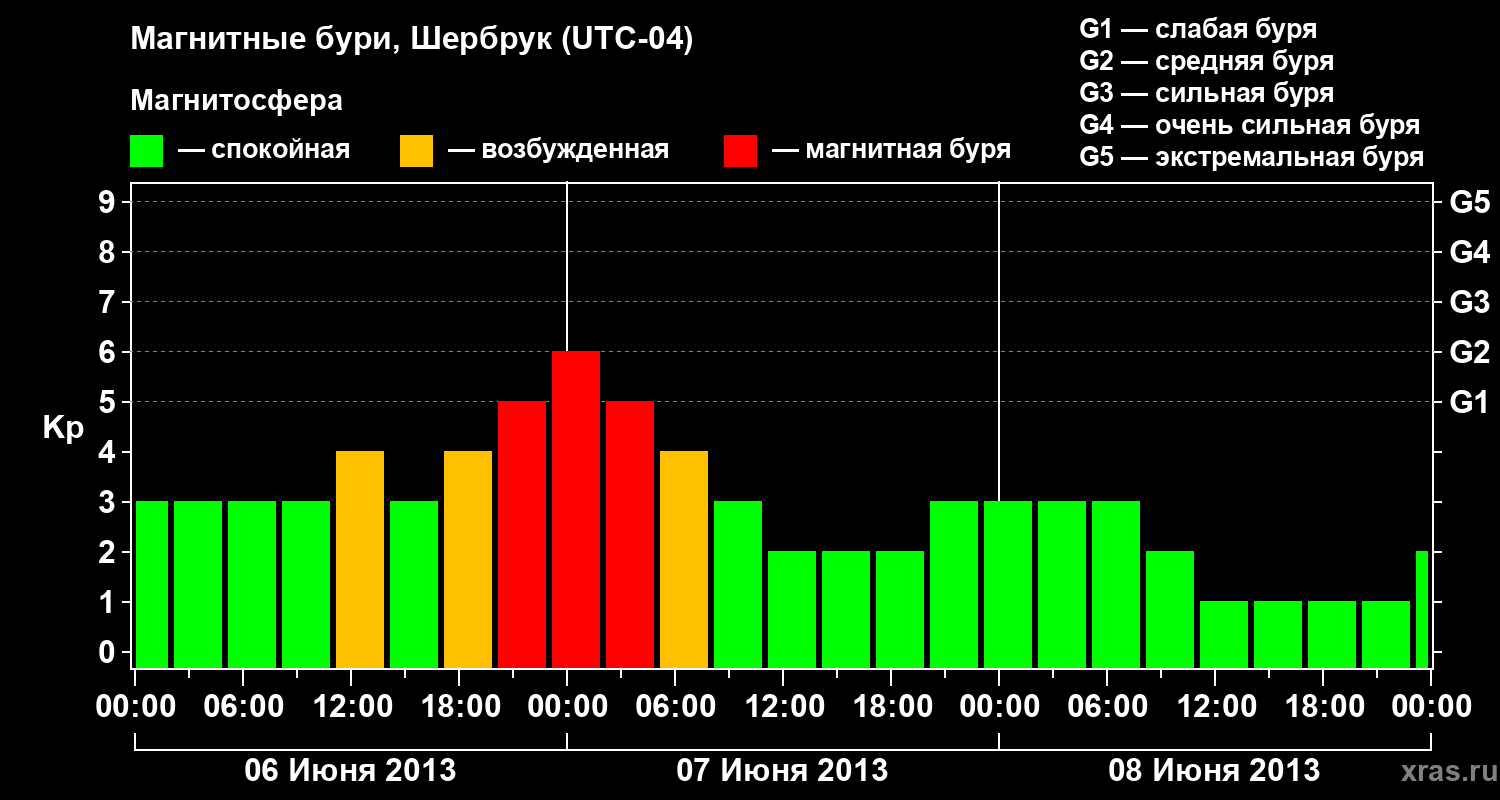Image resolution: width=1500 pixels, height=800 pixels.
Task: Click the right-axis 'G2' level label
Action: pos(1470,352)
